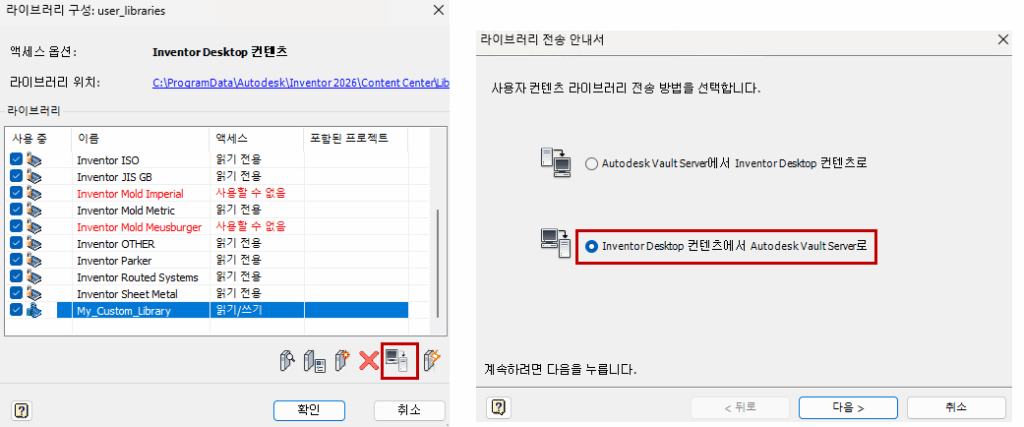The width and height of the screenshot is (1024, 427).
Task: Click the library list vertical scrollbar
Action: click(439, 262)
